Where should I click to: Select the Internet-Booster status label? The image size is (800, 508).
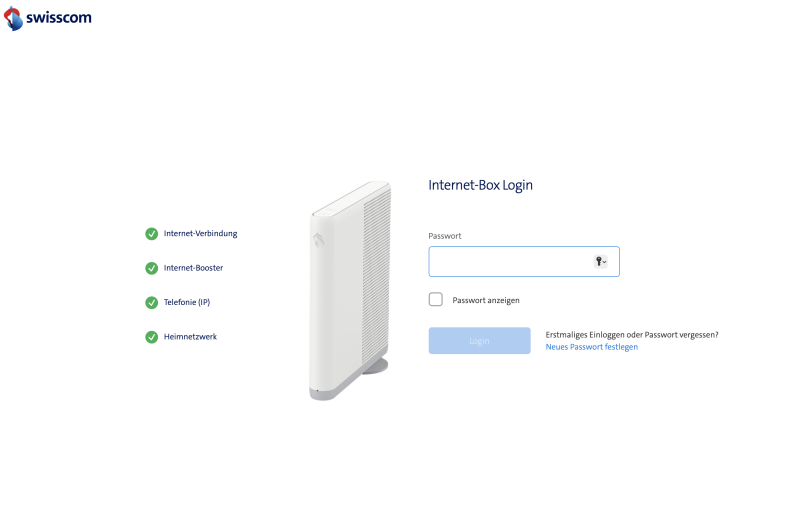pyautogui.click(x=193, y=268)
